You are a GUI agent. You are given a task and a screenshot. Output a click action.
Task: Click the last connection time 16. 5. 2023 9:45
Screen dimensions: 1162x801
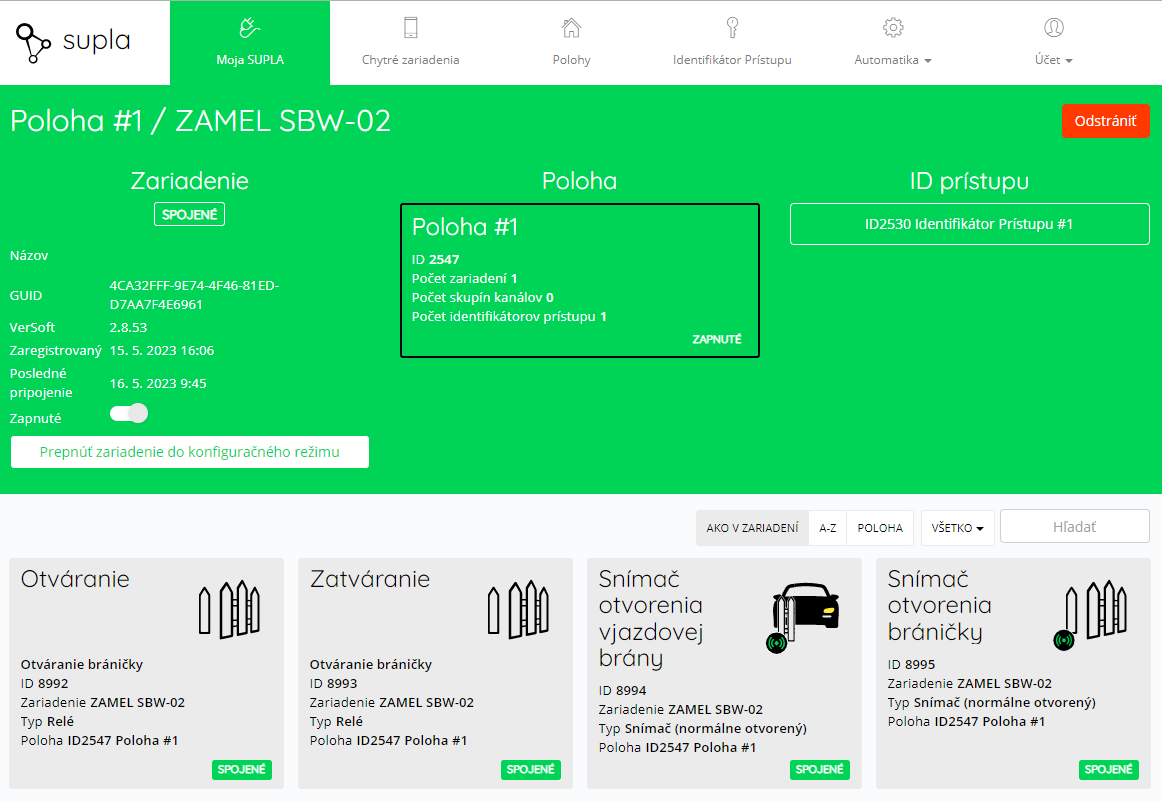[158, 384]
